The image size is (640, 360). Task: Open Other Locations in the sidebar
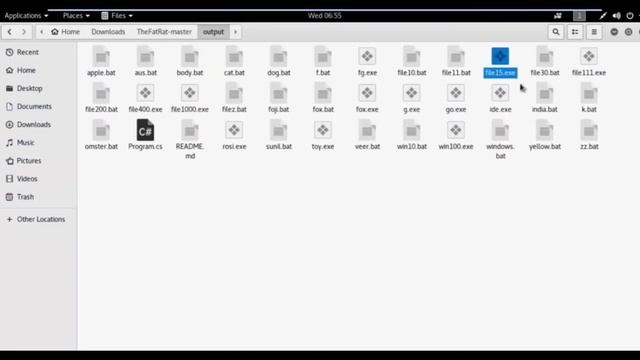click(38, 219)
